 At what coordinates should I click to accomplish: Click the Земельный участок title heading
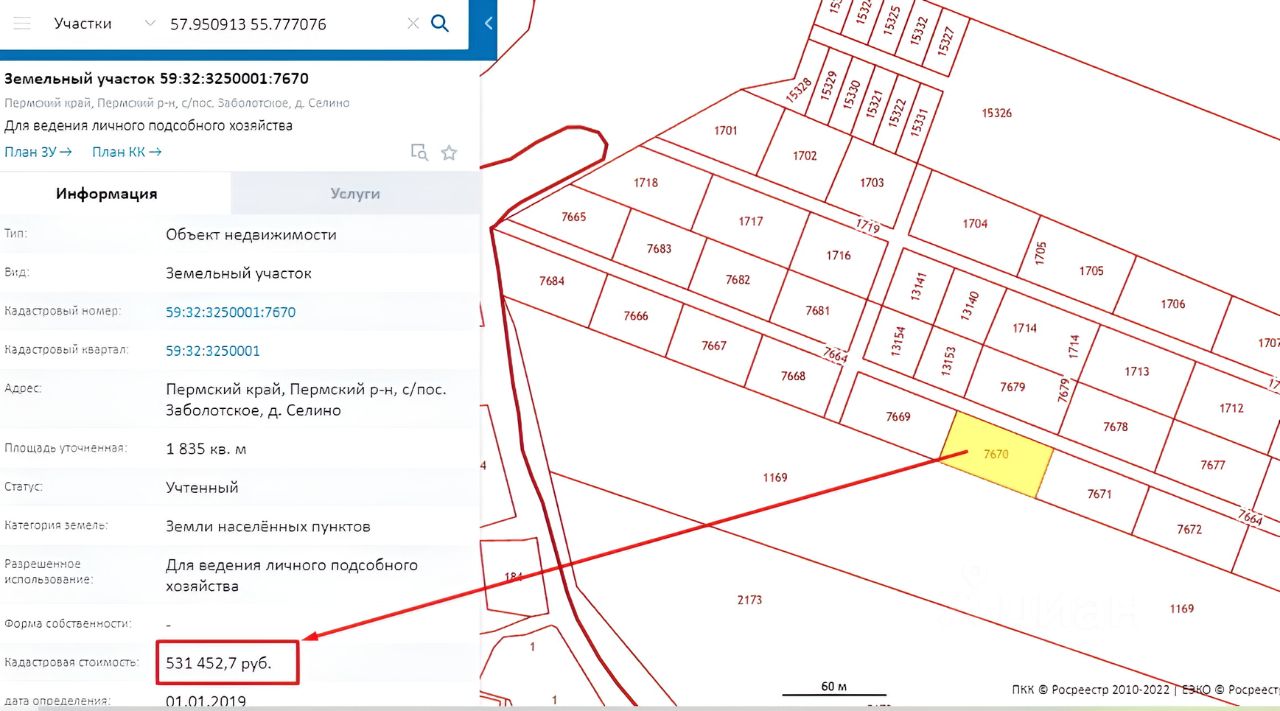156,79
